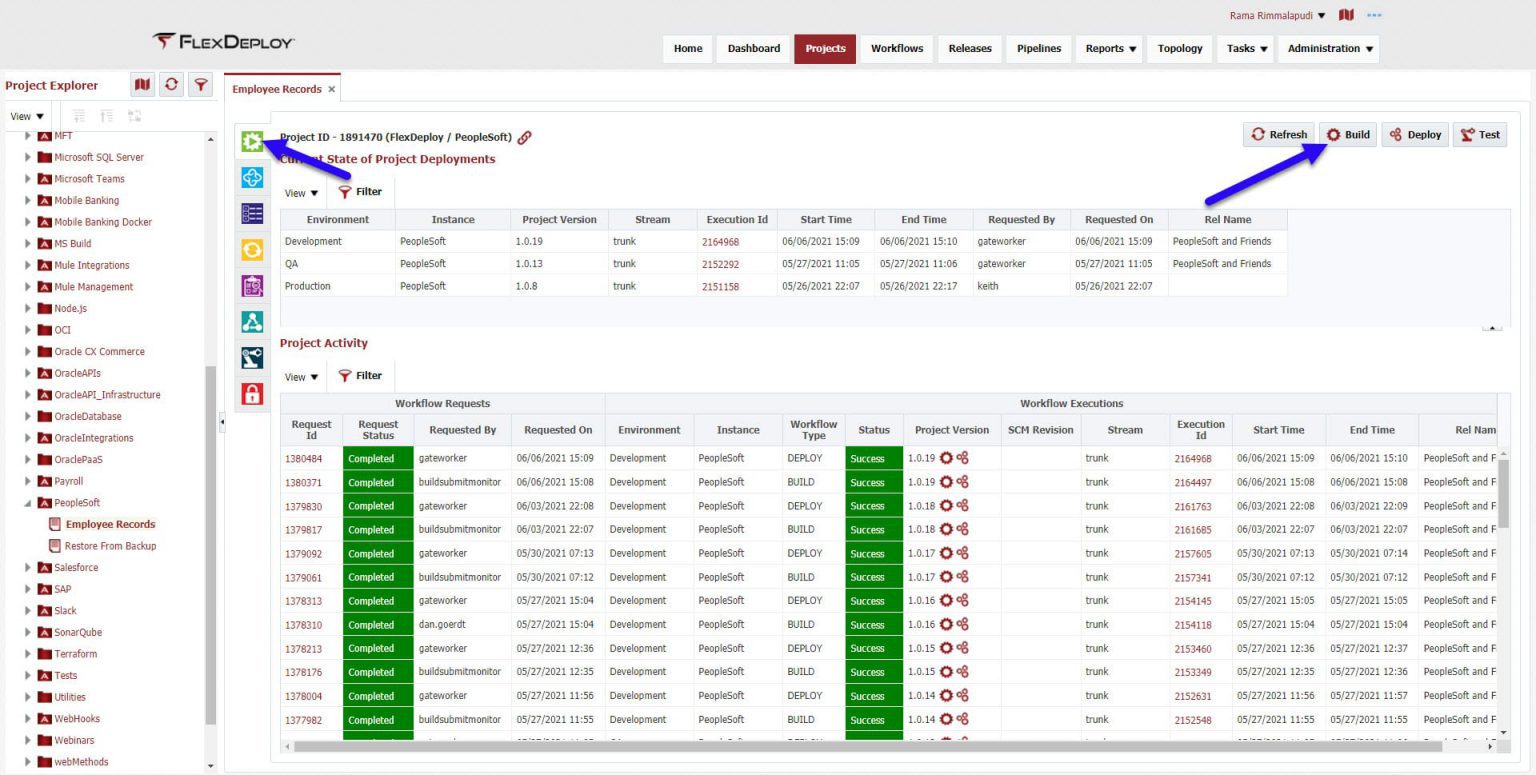The width and height of the screenshot is (1536, 775).
Task: Select the green project execution icon
Action: [251, 143]
